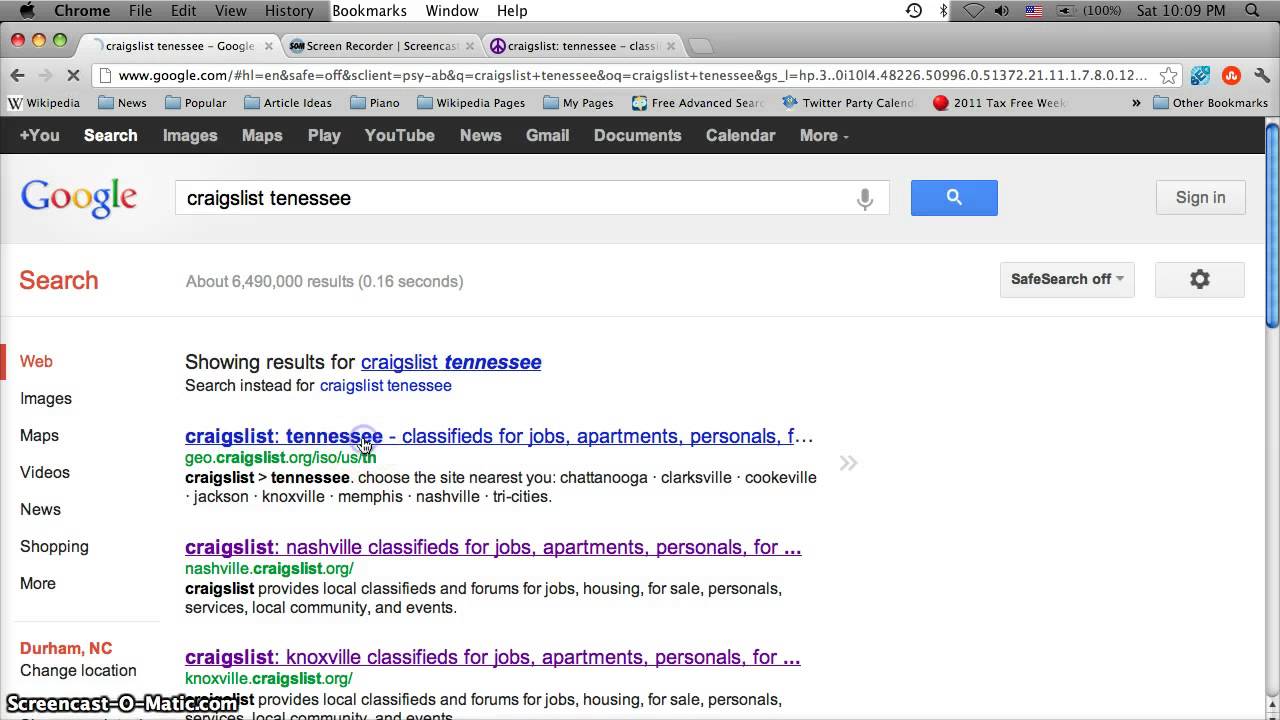Open Twitter Party Calendar bookmark
1280x720 pixels.
click(x=848, y=103)
